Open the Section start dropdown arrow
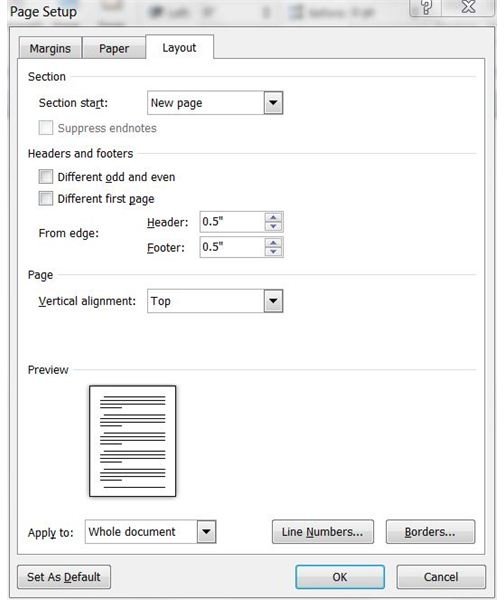The image size is (504, 600). (273, 103)
